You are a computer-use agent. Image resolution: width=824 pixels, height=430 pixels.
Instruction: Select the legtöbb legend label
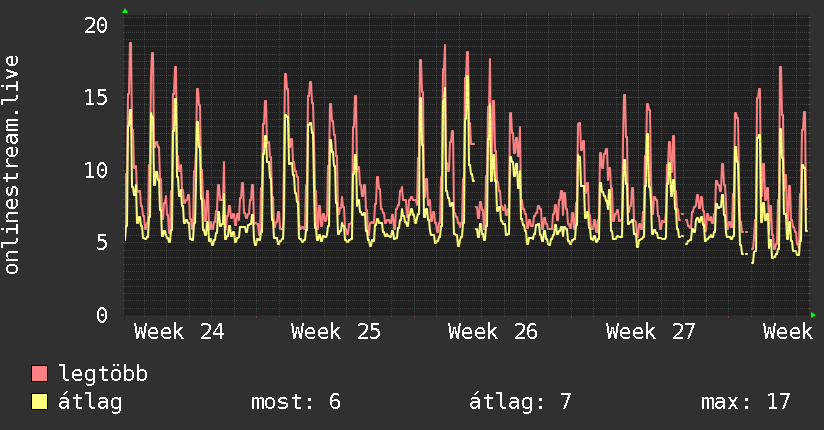tap(103, 373)
